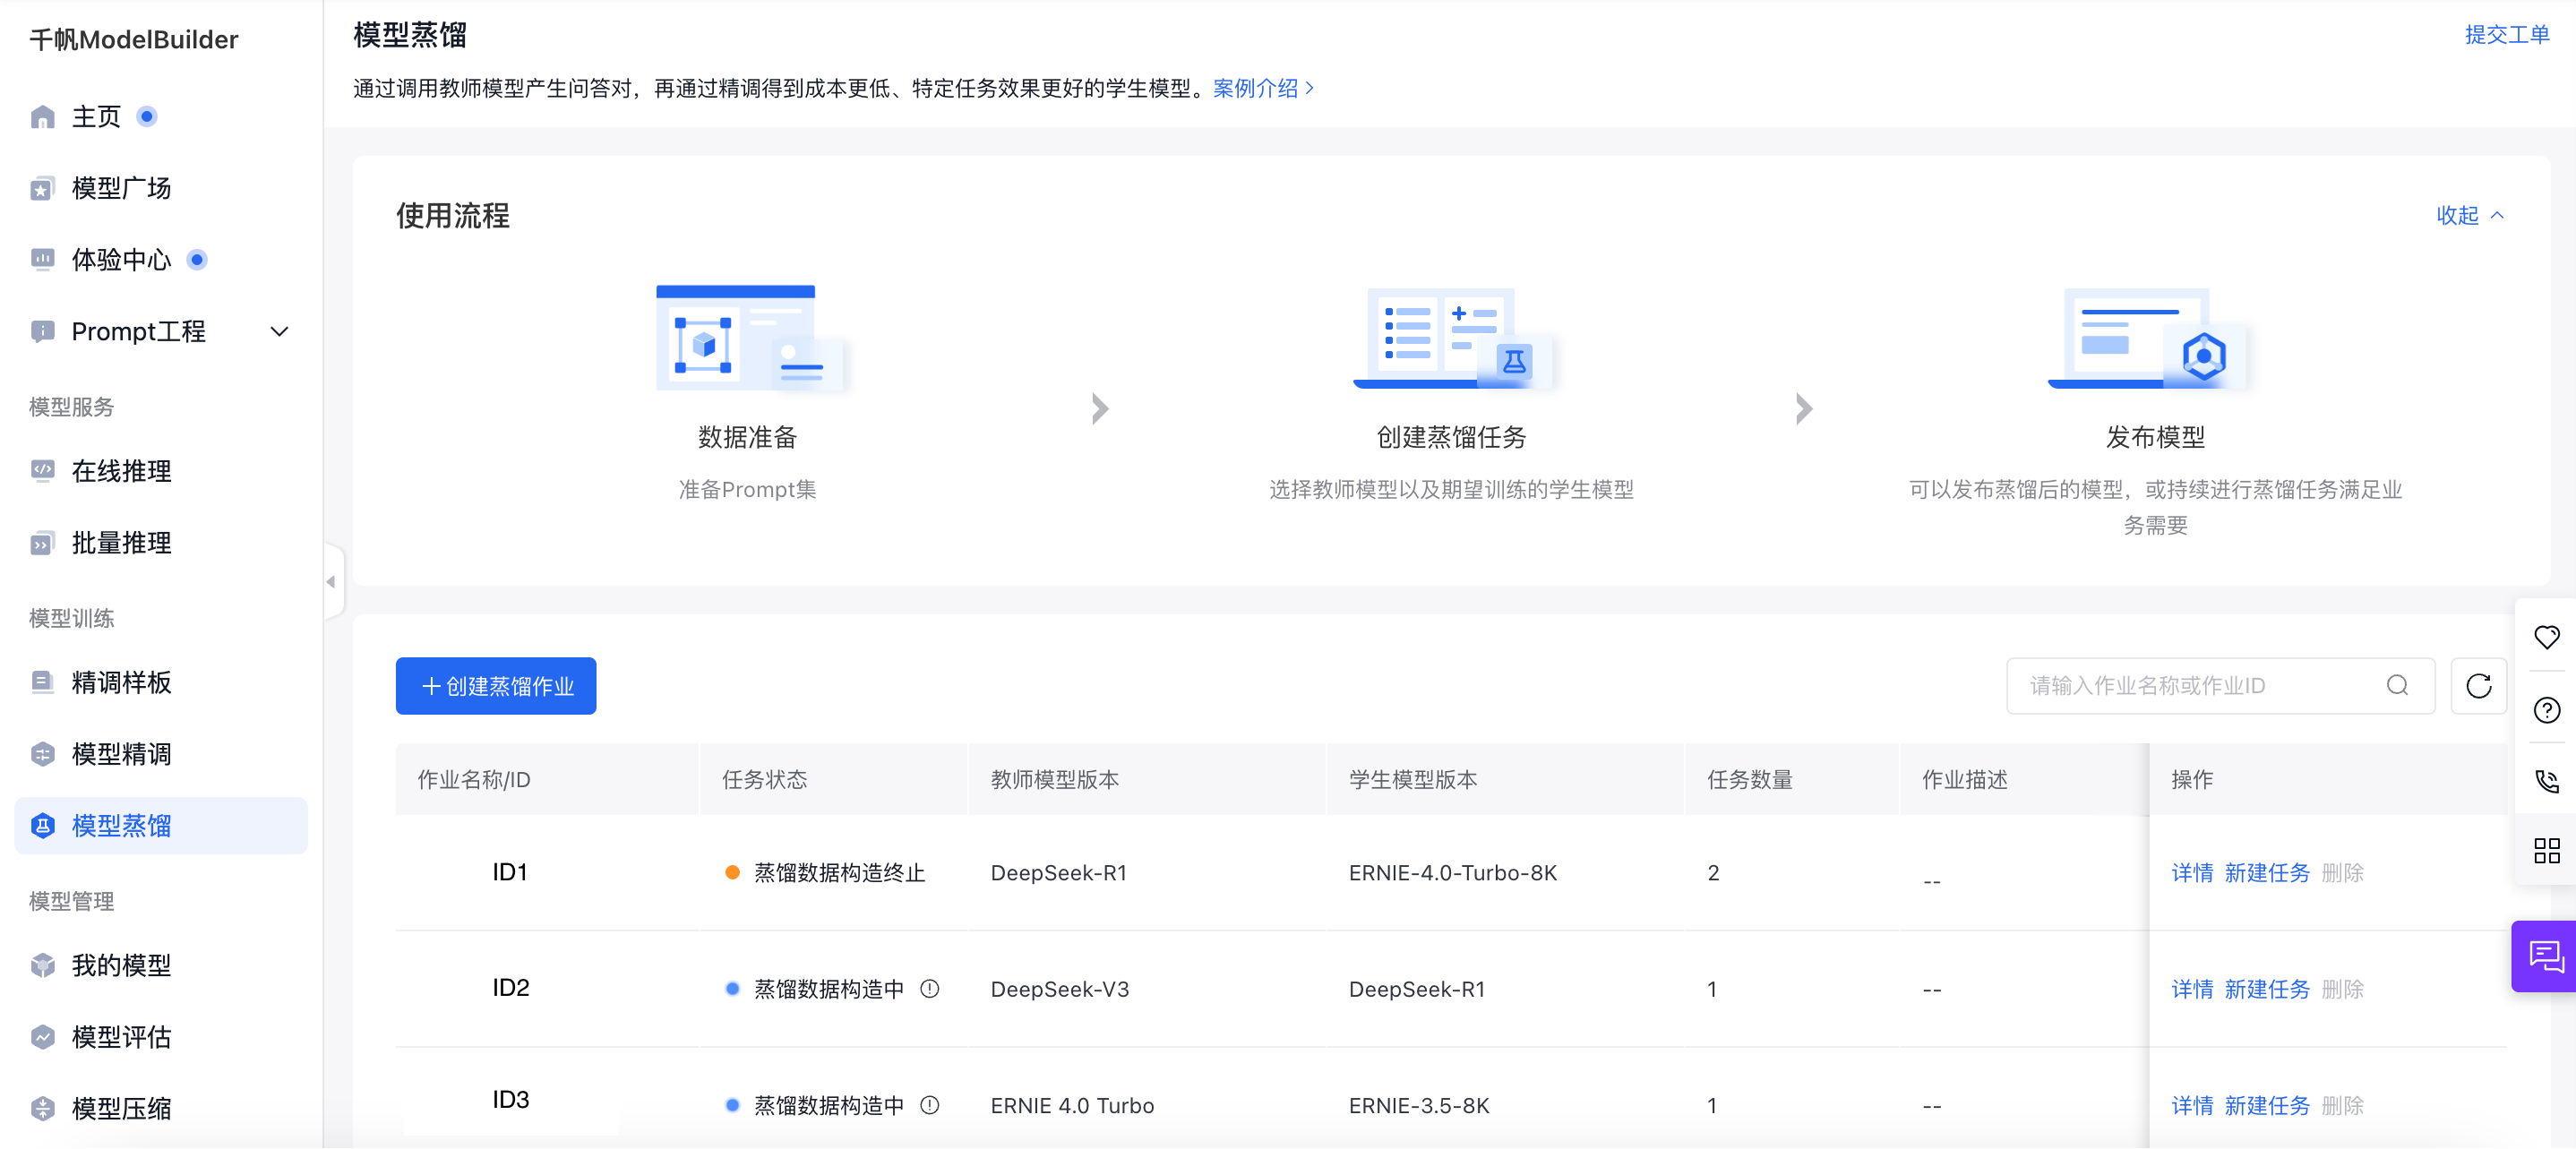Click the 模型广场 star icon

coord(42,189)
